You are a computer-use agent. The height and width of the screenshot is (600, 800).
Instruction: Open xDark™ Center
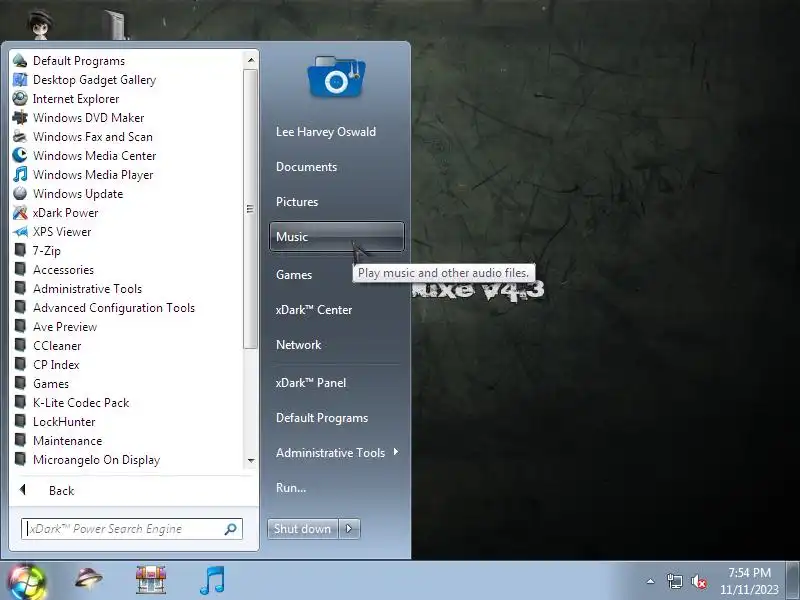(x=337, y=310)
